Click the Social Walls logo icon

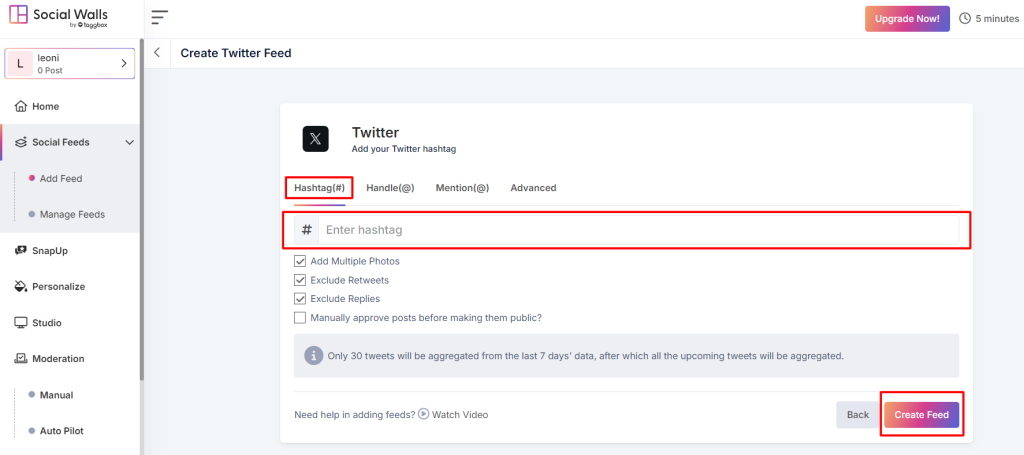tap(18, 18)
